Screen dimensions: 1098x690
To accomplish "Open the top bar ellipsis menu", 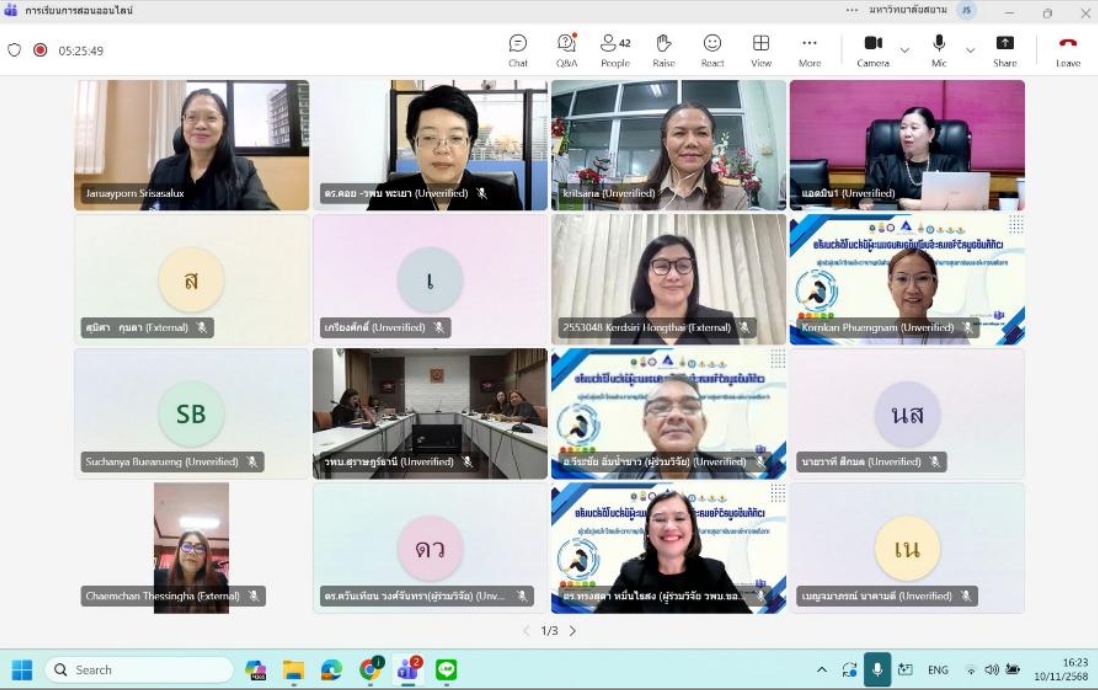I will (852, 11).
